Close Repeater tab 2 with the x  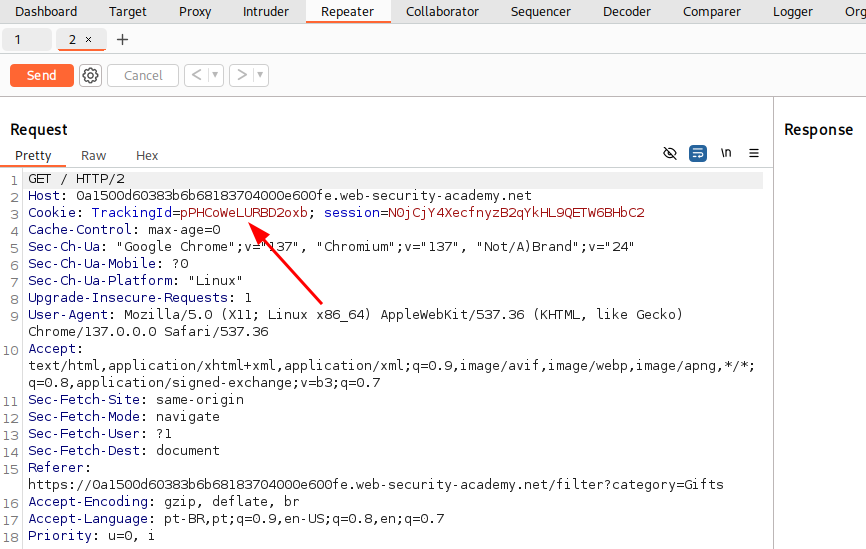[x=88, y=40]
